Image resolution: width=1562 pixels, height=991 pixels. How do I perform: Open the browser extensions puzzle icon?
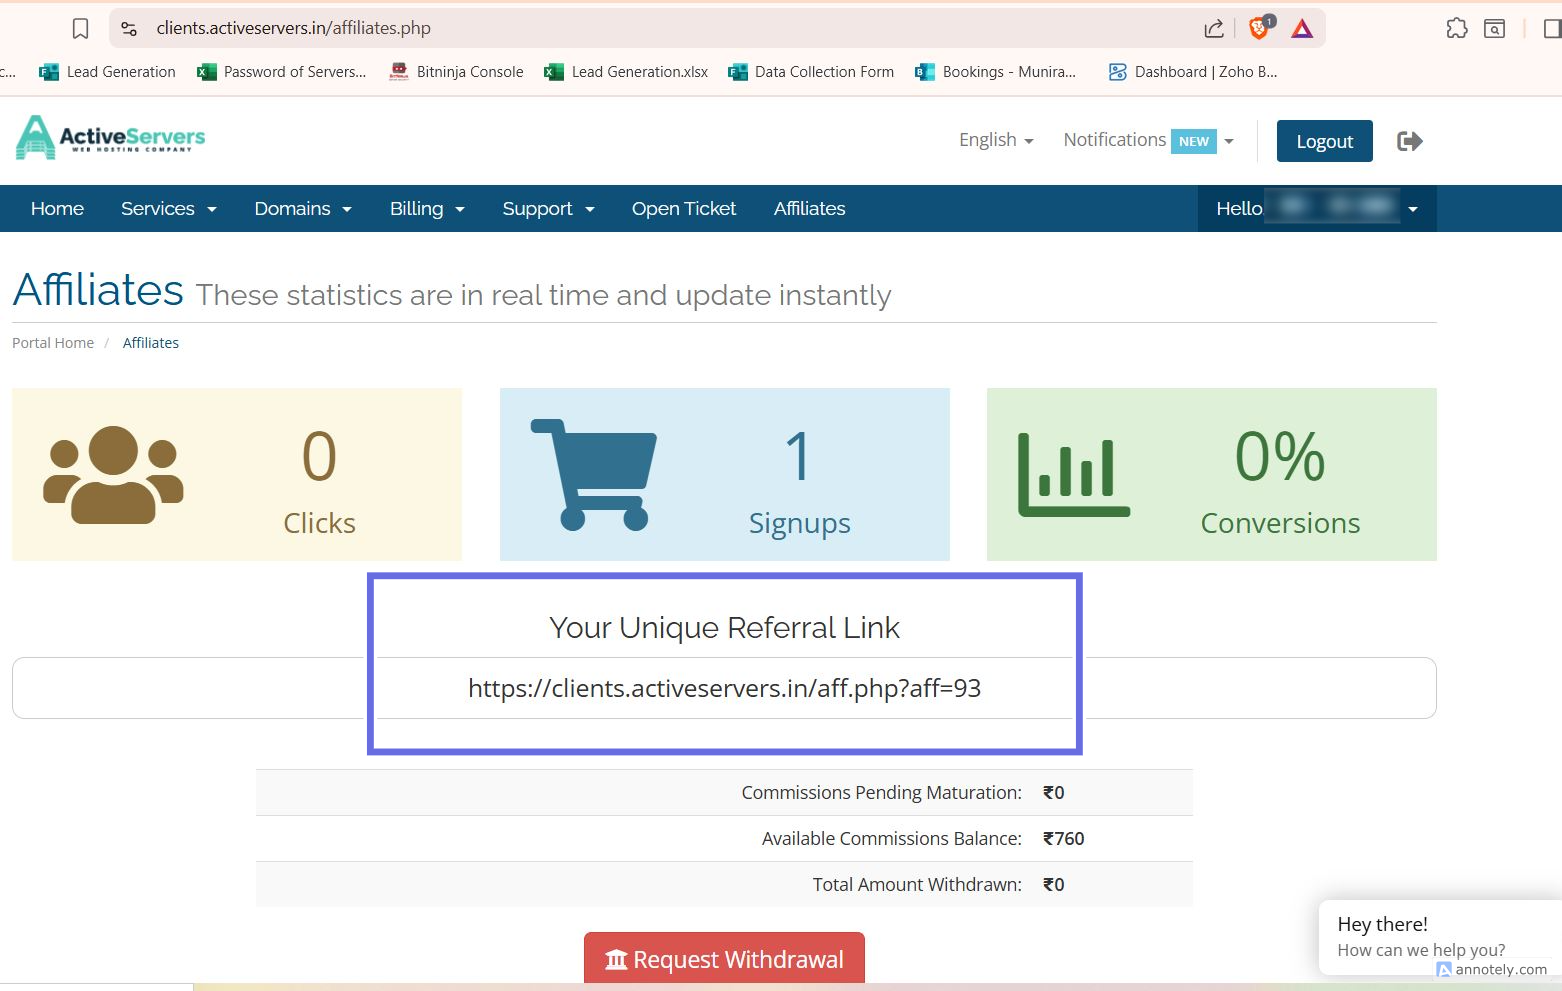coord(1456,29)
